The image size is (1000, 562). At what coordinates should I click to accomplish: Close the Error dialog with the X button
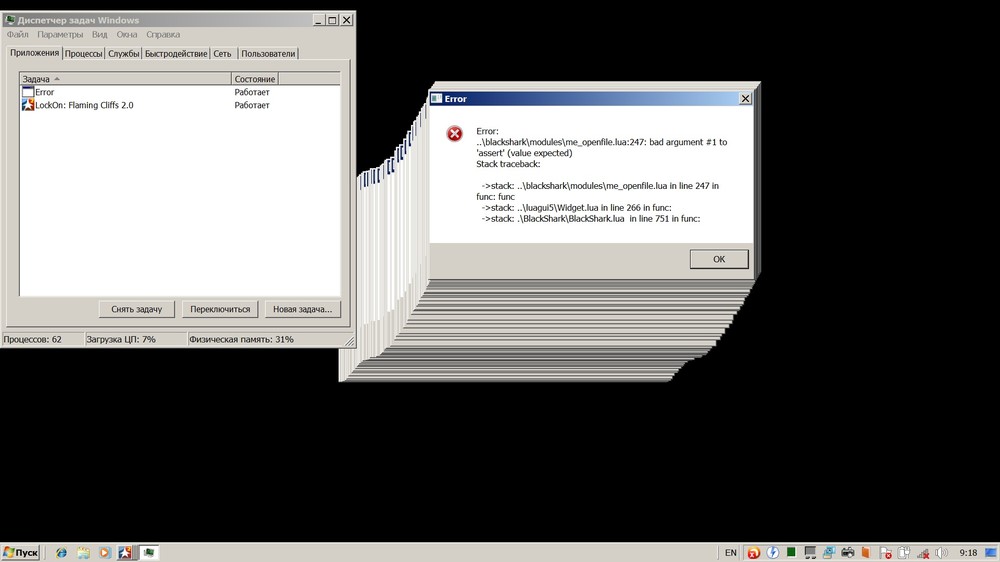tap(745, 98)
